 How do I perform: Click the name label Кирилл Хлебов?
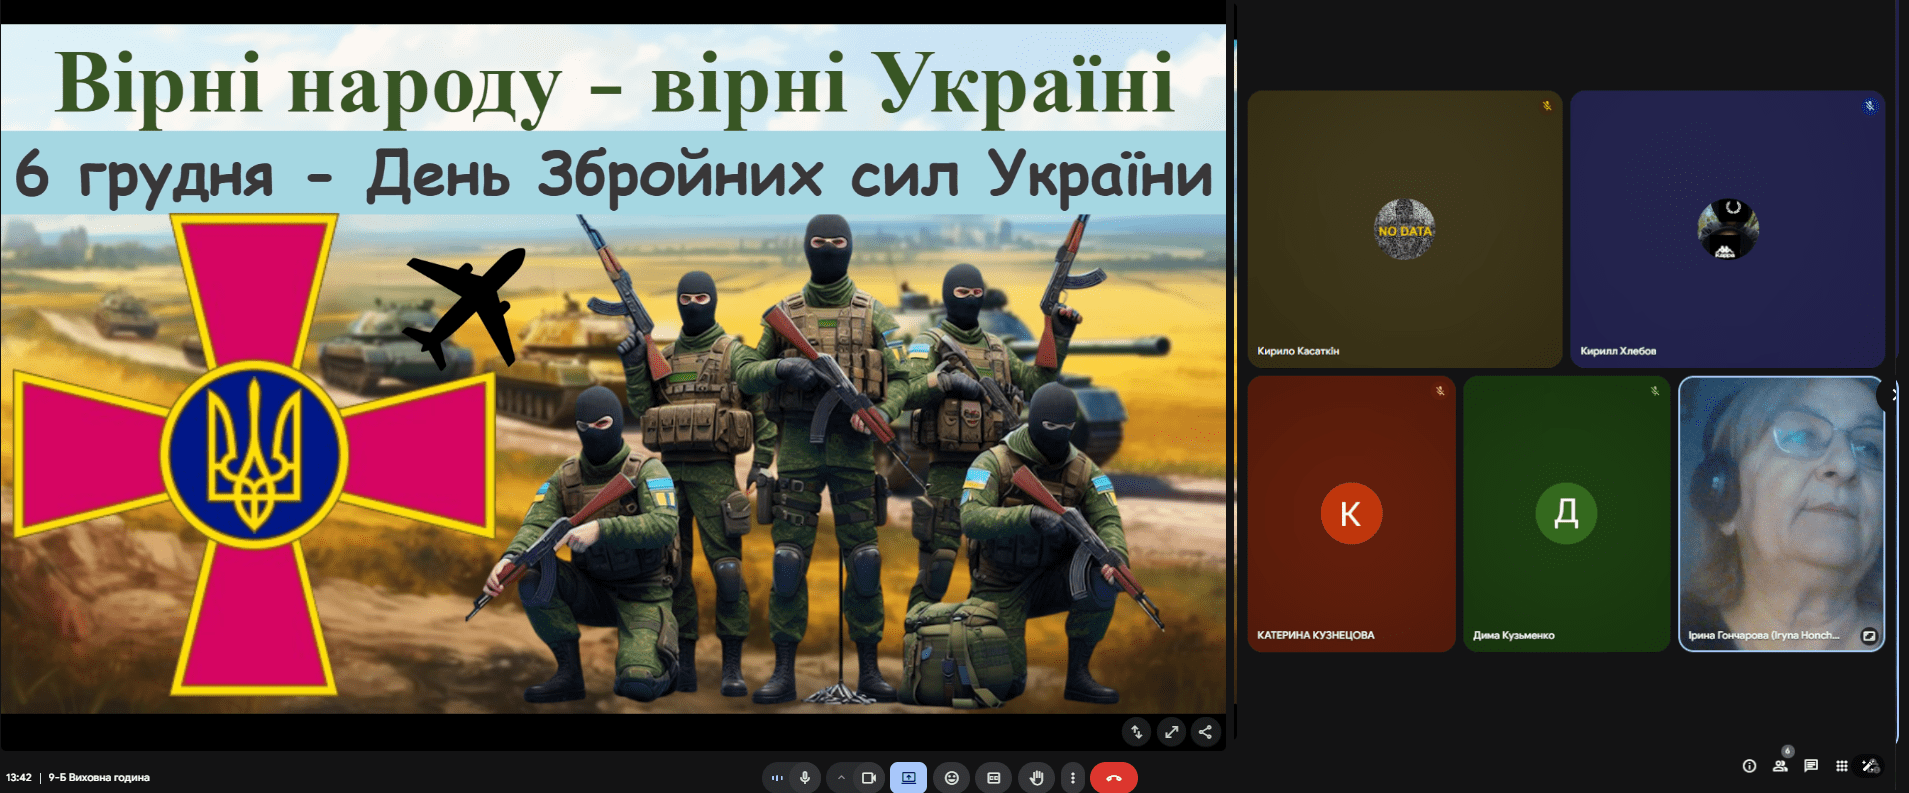pyautogui.click(x=1618, y=351)
